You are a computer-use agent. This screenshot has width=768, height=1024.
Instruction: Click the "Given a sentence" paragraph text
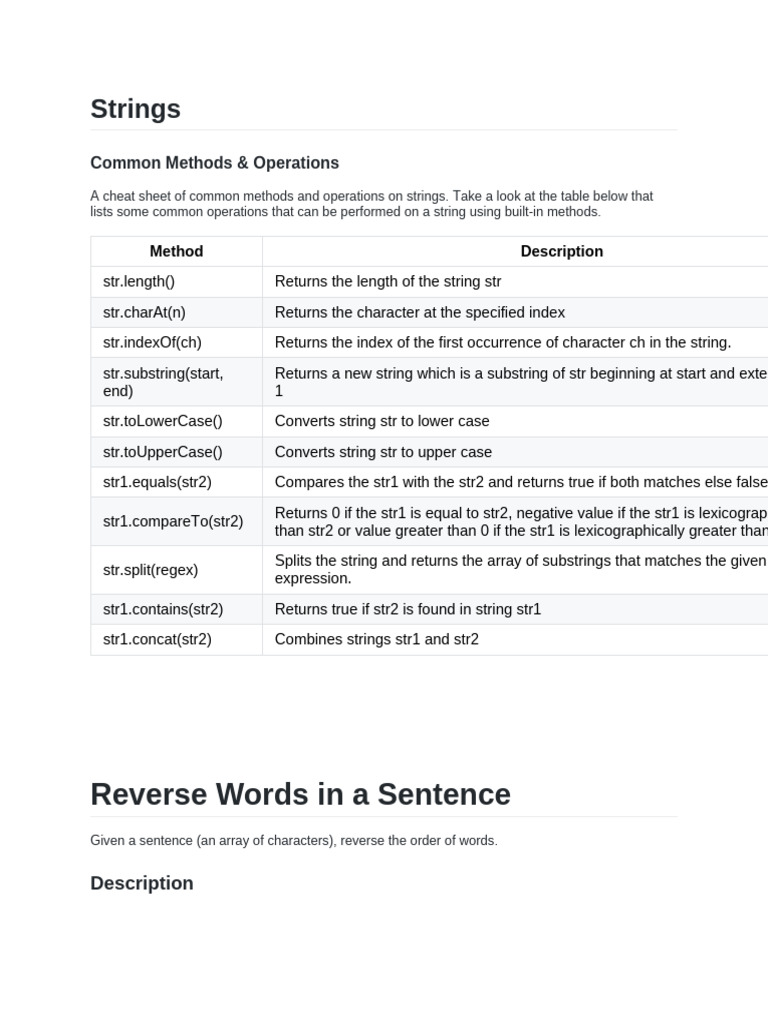[x=294, y=841]
